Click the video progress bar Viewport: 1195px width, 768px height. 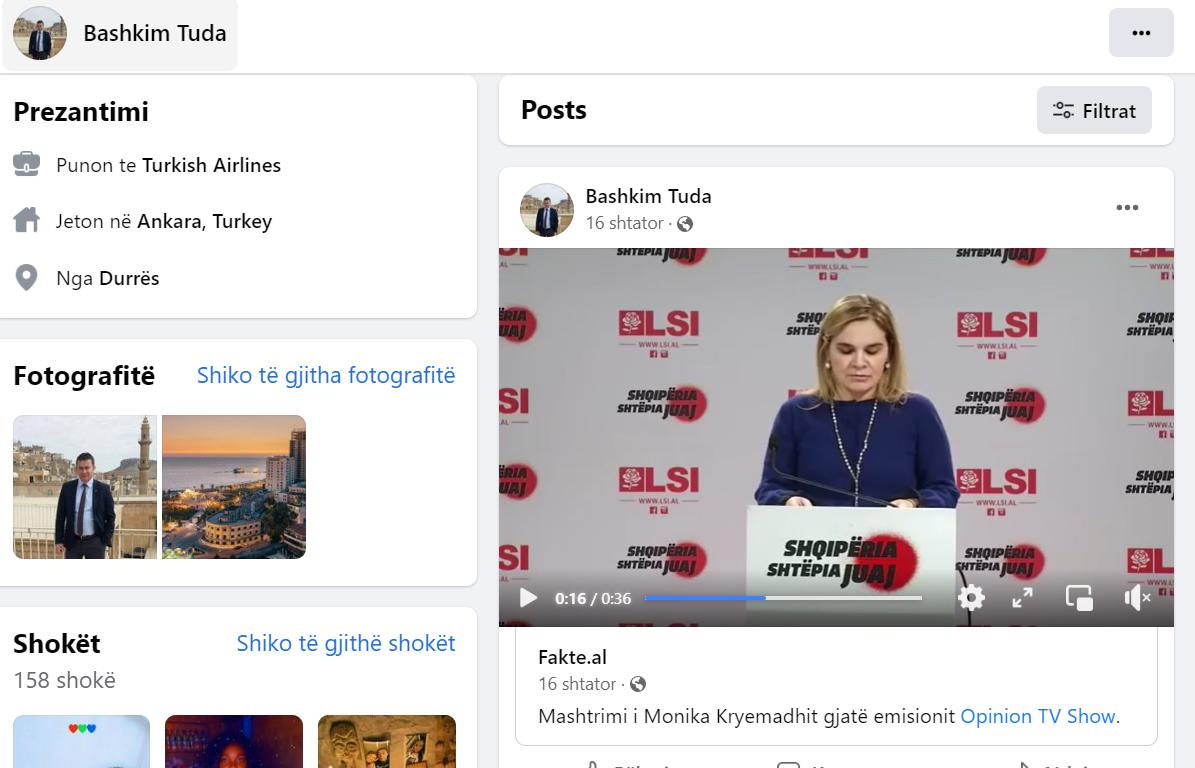(783, 598)
